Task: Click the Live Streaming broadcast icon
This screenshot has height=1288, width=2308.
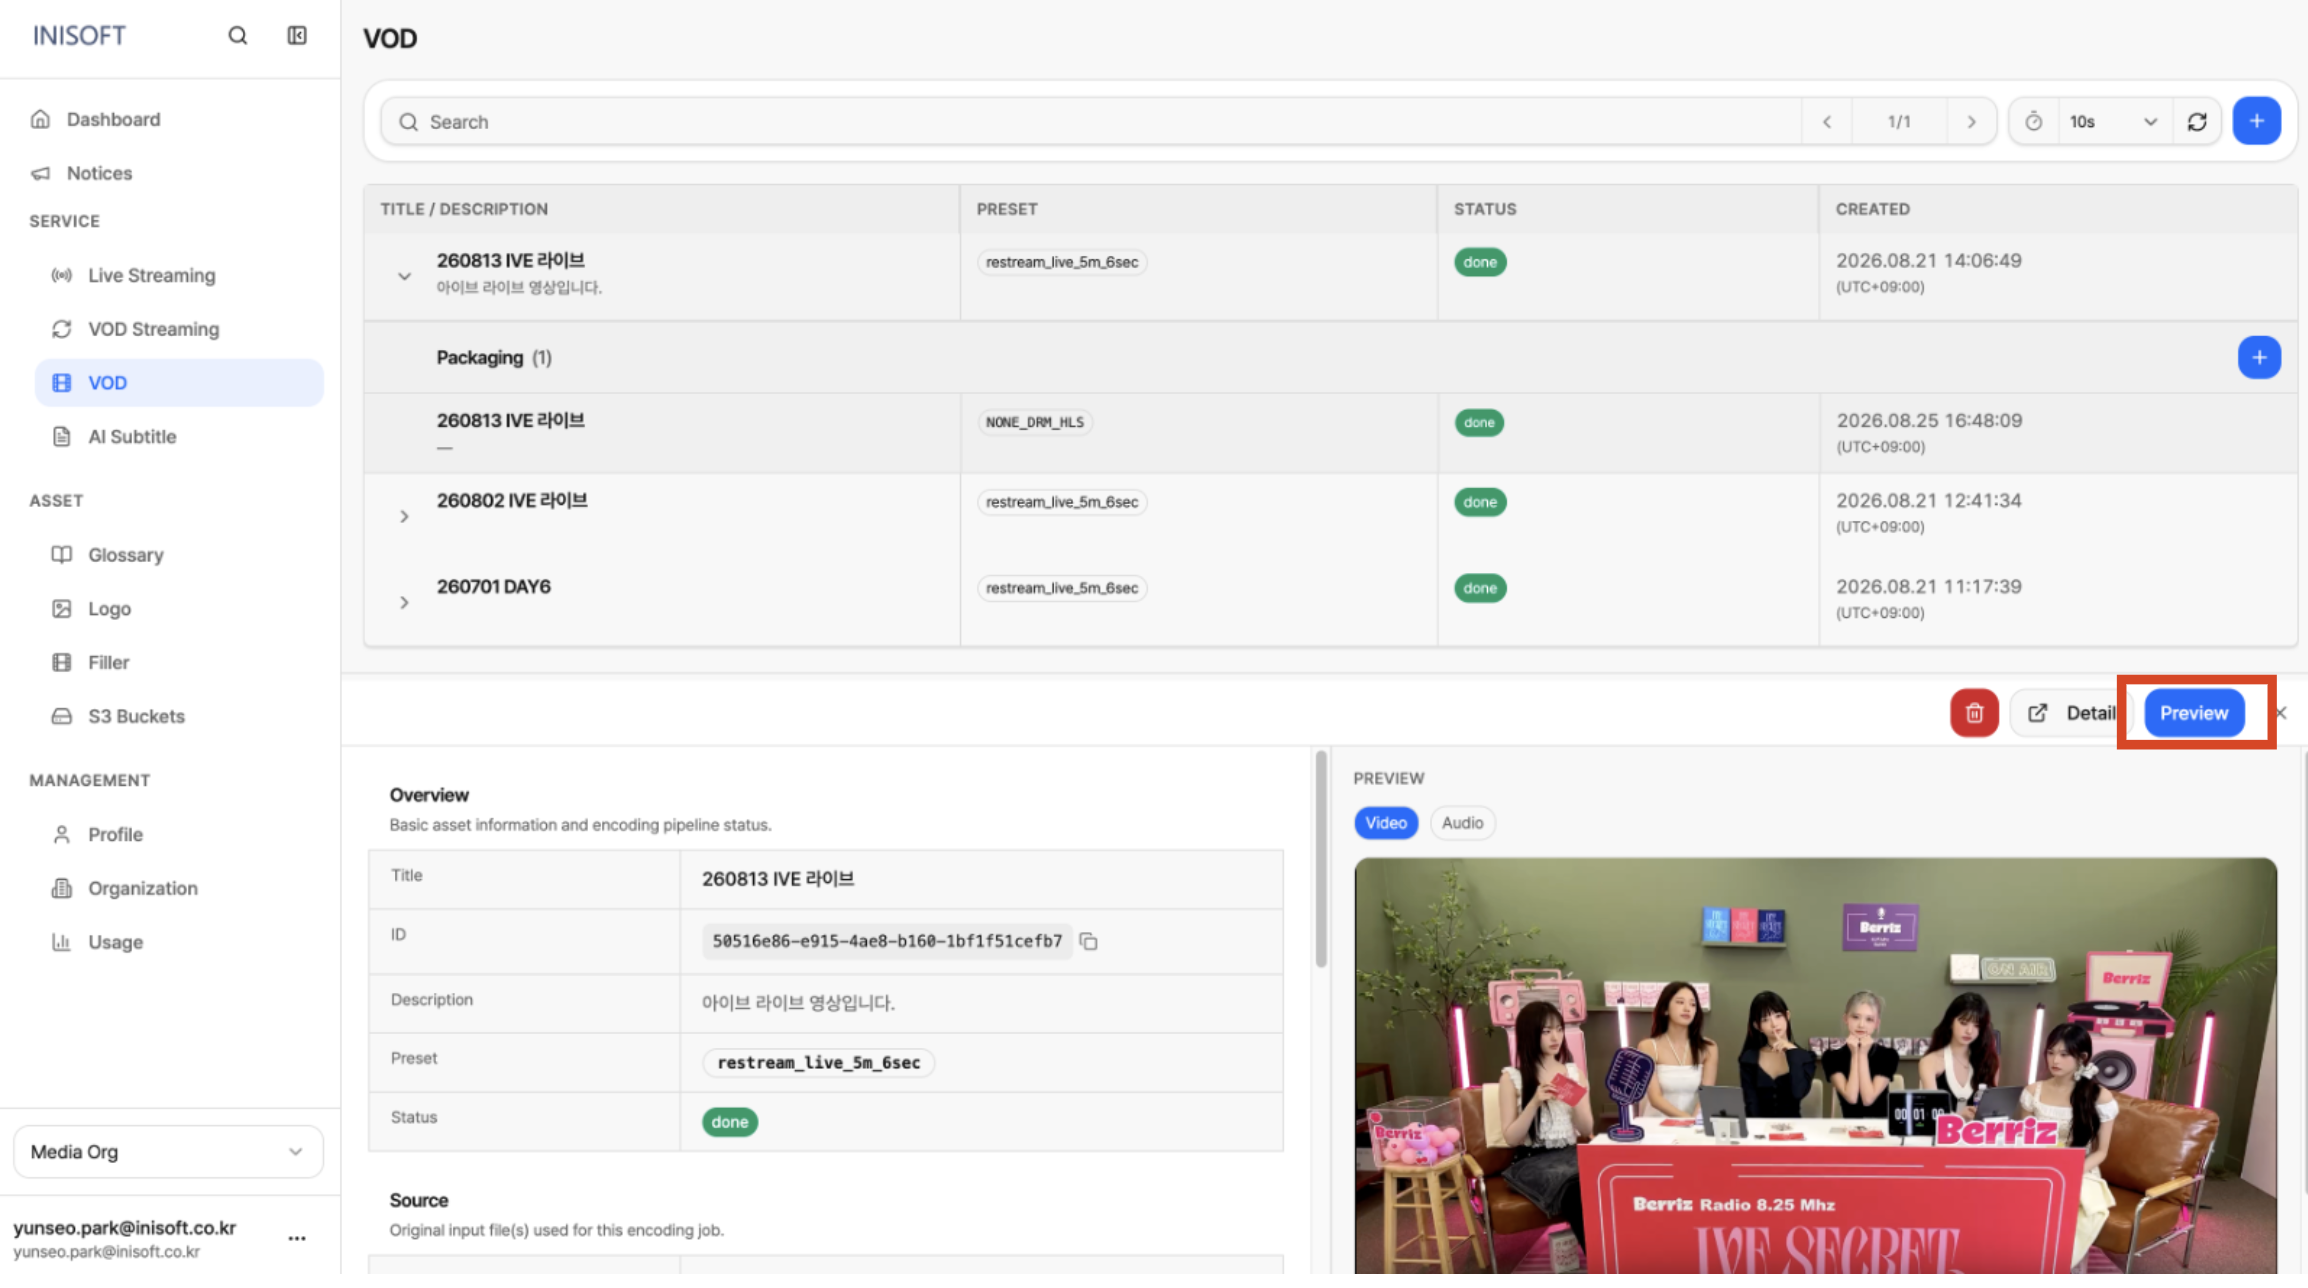Action: click(62, 275)
